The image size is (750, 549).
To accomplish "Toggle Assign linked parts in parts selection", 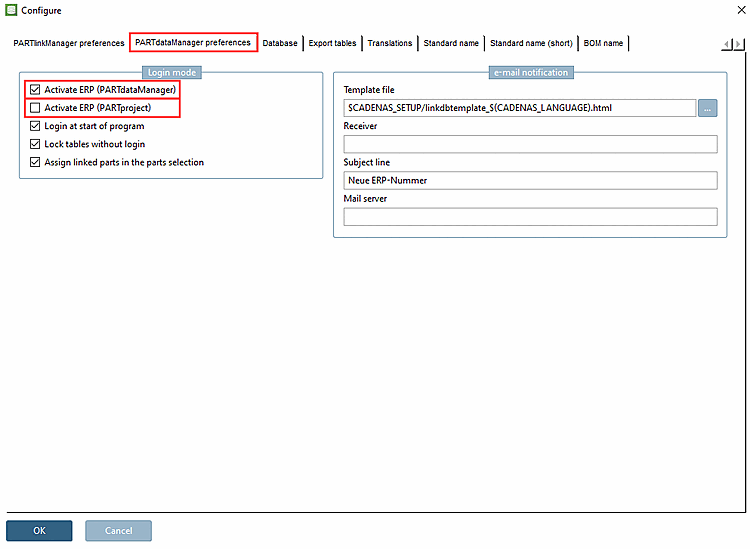I will pos(35,163).
